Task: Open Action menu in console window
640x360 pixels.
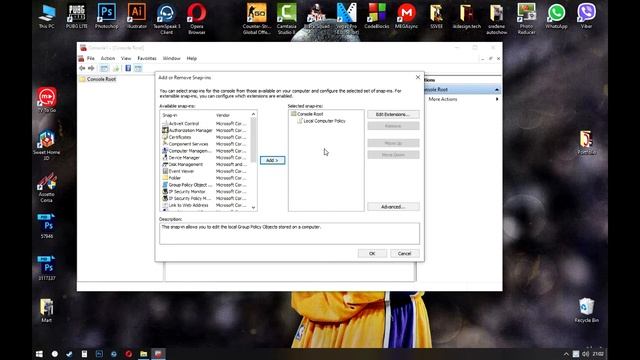Action: click(x=108, y=58)
